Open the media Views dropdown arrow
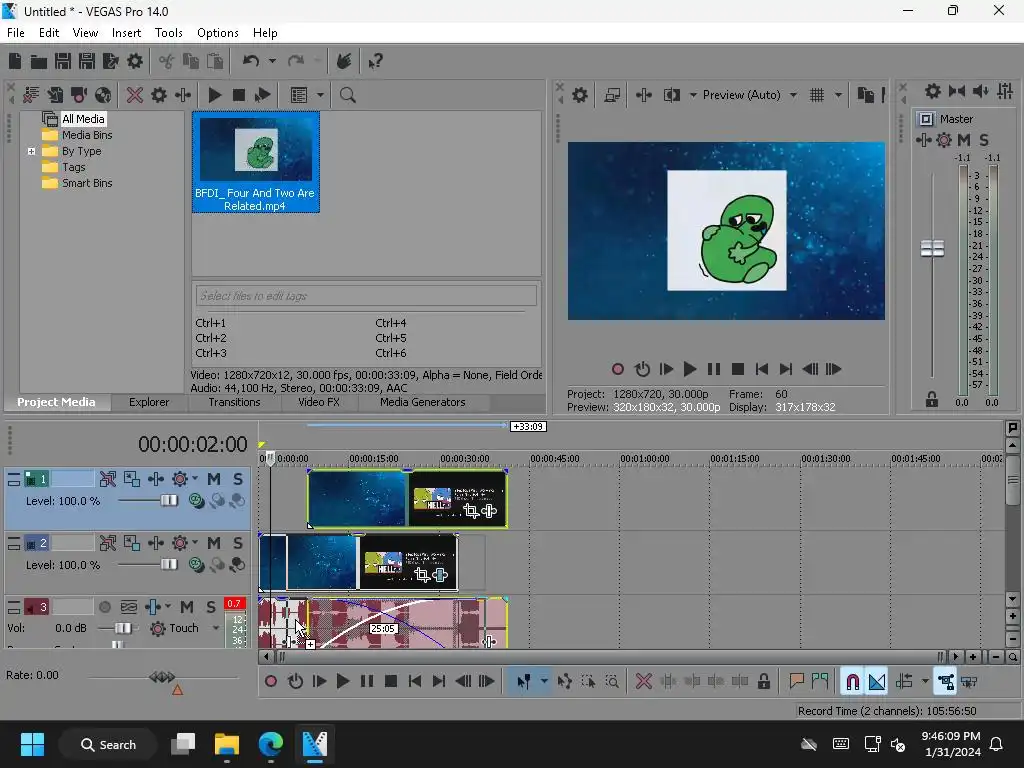This screenshot has width=1024, height=768. point(320,95)
